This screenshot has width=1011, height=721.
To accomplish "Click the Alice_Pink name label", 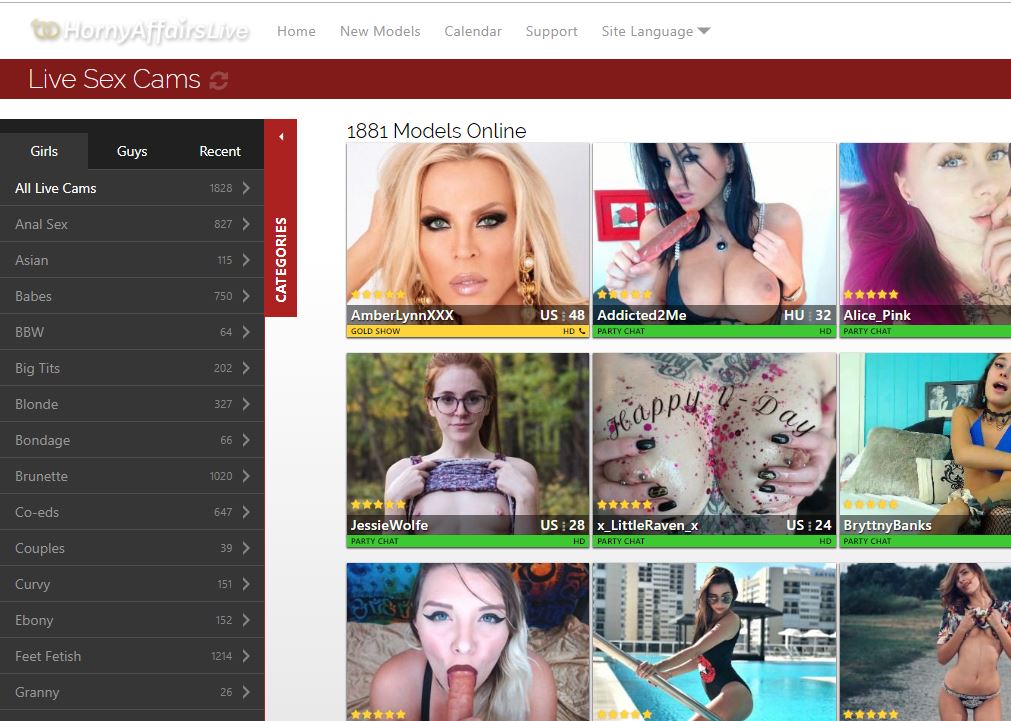I will click(877, 315).
